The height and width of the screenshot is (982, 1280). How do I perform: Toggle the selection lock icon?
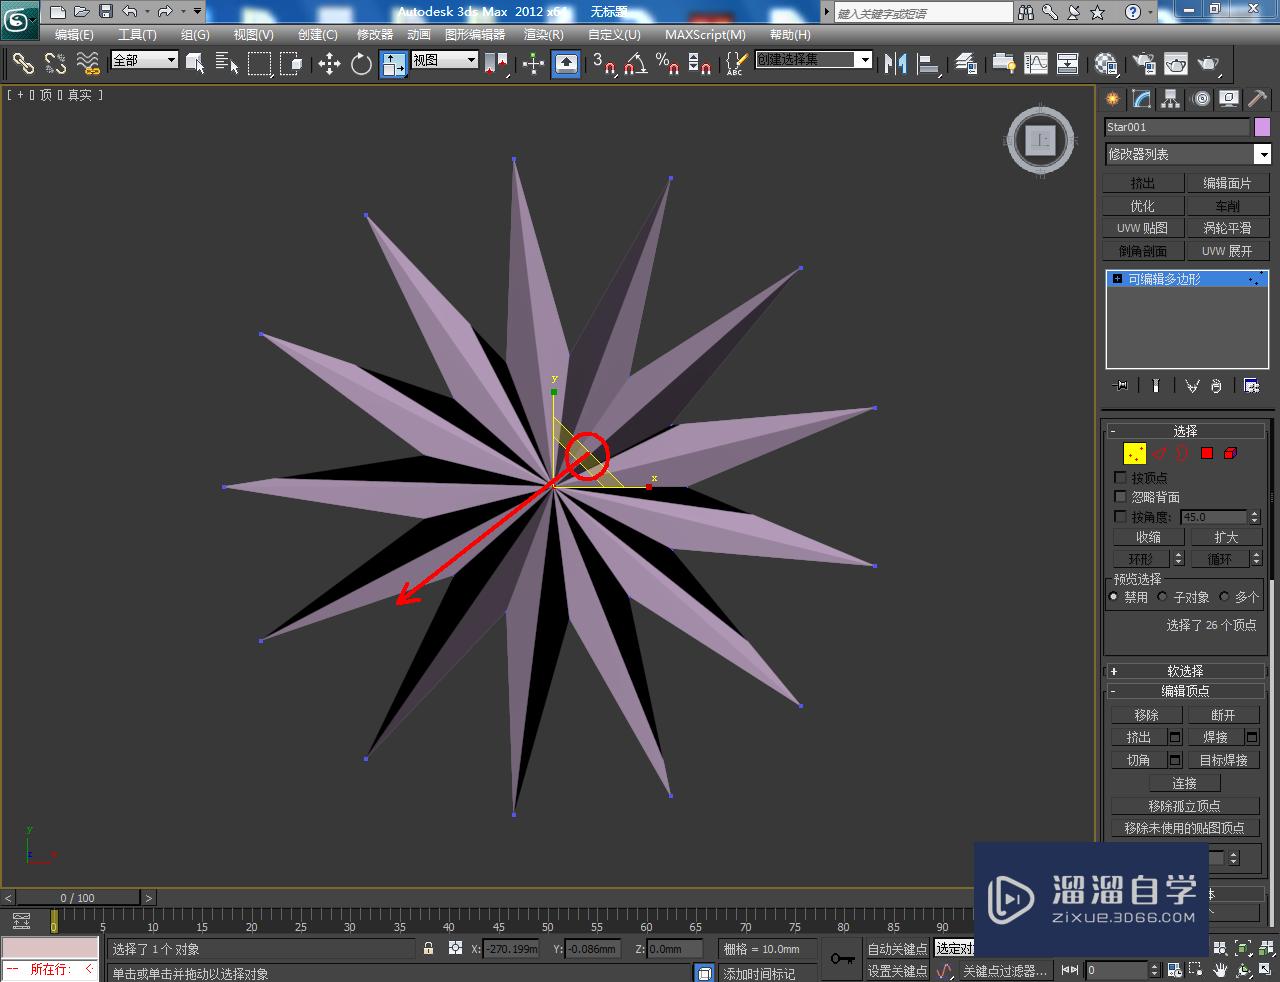[x=429, y=949]
